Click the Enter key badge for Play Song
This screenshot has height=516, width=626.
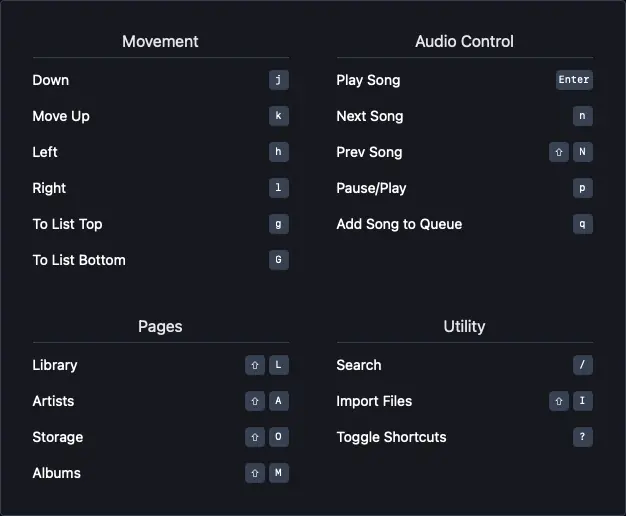pyautogui.click(x=574, y=80)
